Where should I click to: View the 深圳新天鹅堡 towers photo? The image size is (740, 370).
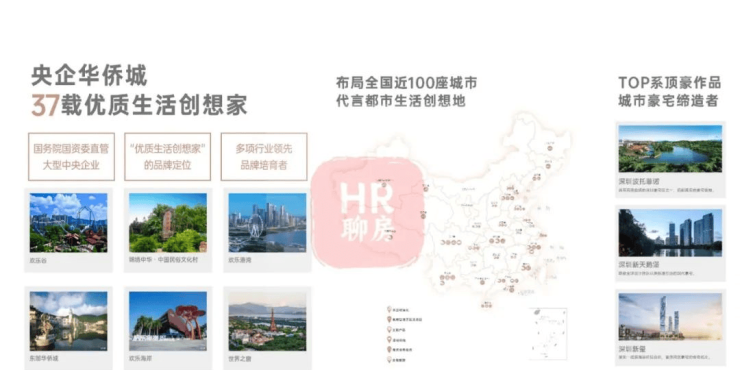click(670, 233)
